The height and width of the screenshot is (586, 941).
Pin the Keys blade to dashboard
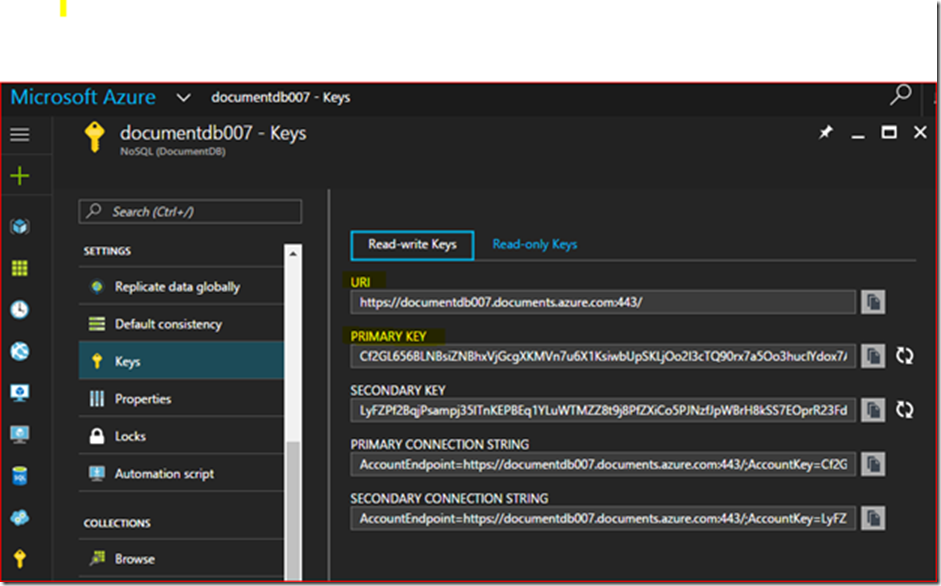pyautogui.click(x=826, y=133)
